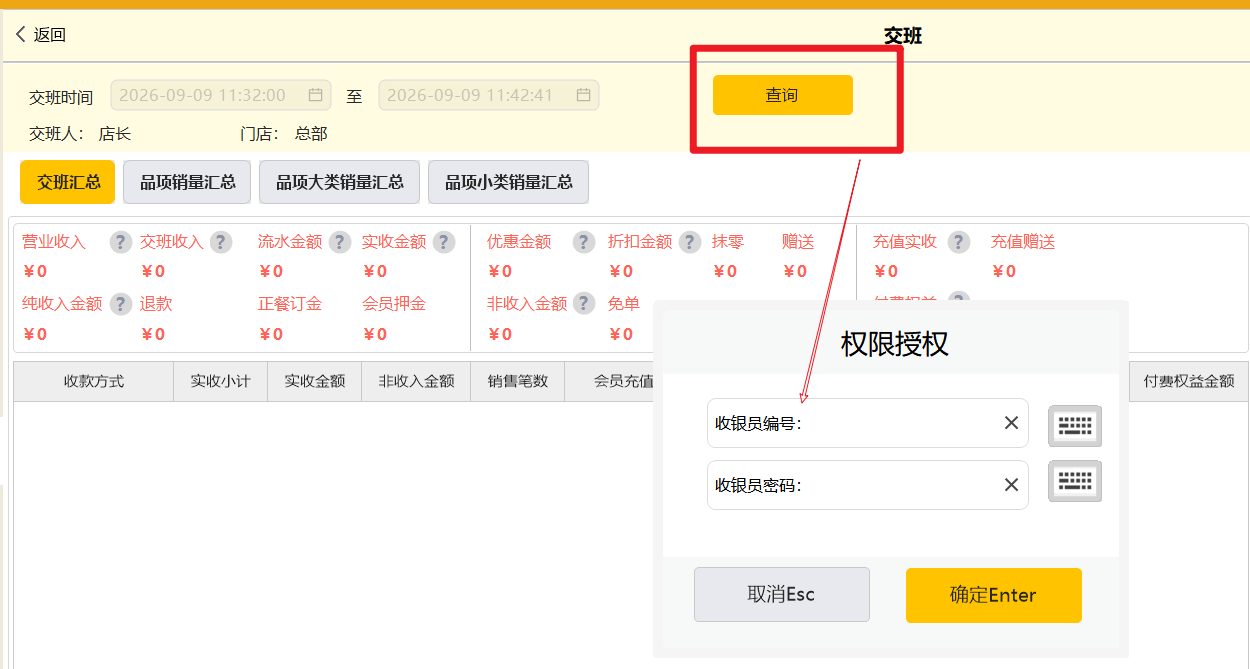Viewport: 1250px width, 669px height.
Task: Switch to the 交班汇总 tab
Action: tap(68, 182)
